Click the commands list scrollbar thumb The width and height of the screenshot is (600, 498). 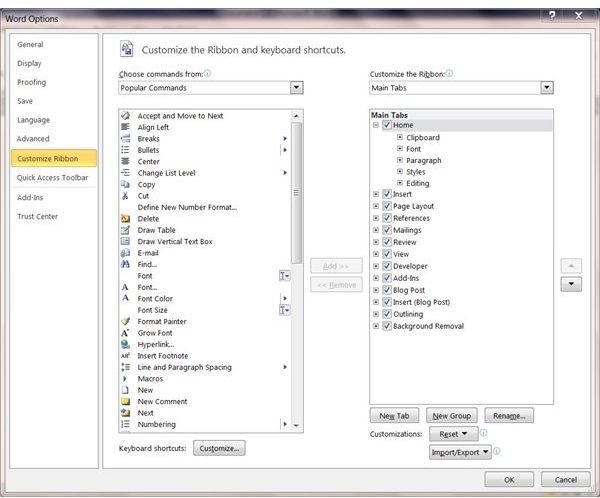tap(296, 193)
